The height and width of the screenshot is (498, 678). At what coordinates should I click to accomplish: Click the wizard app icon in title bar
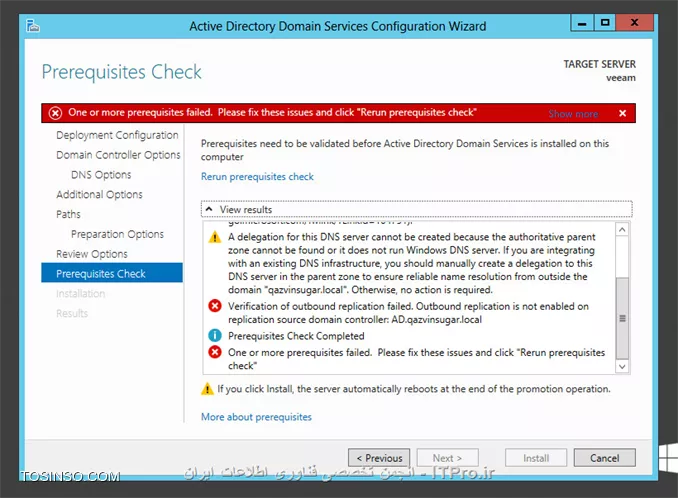[33, 26]
